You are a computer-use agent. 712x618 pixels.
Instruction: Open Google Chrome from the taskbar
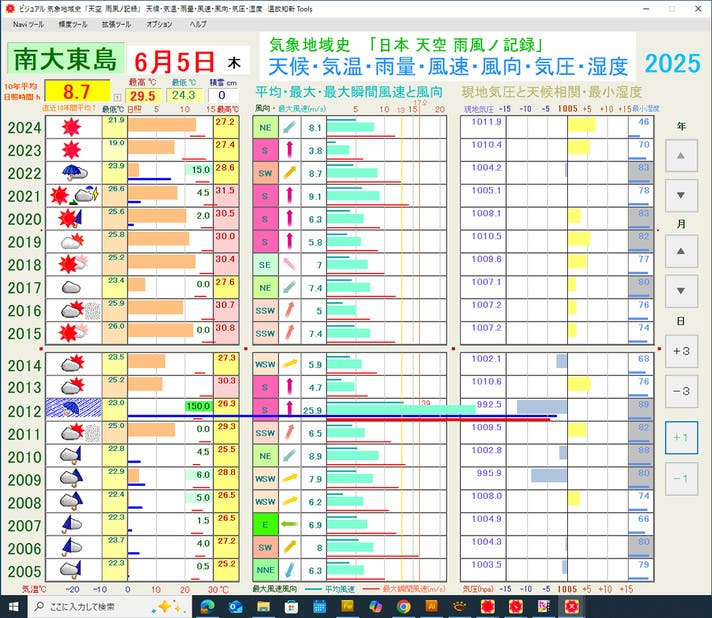point(403,606)
